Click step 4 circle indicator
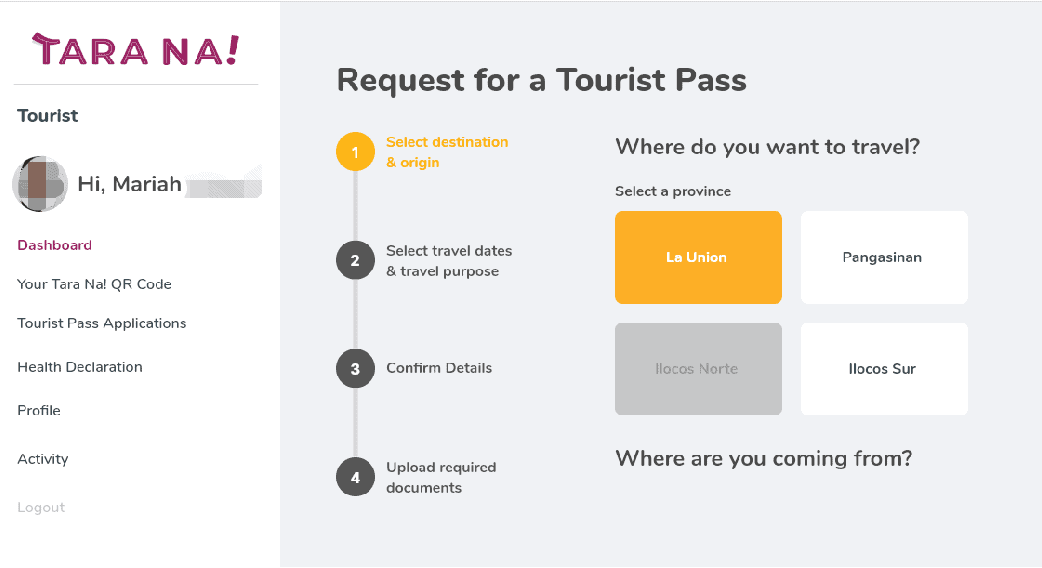 355,478
